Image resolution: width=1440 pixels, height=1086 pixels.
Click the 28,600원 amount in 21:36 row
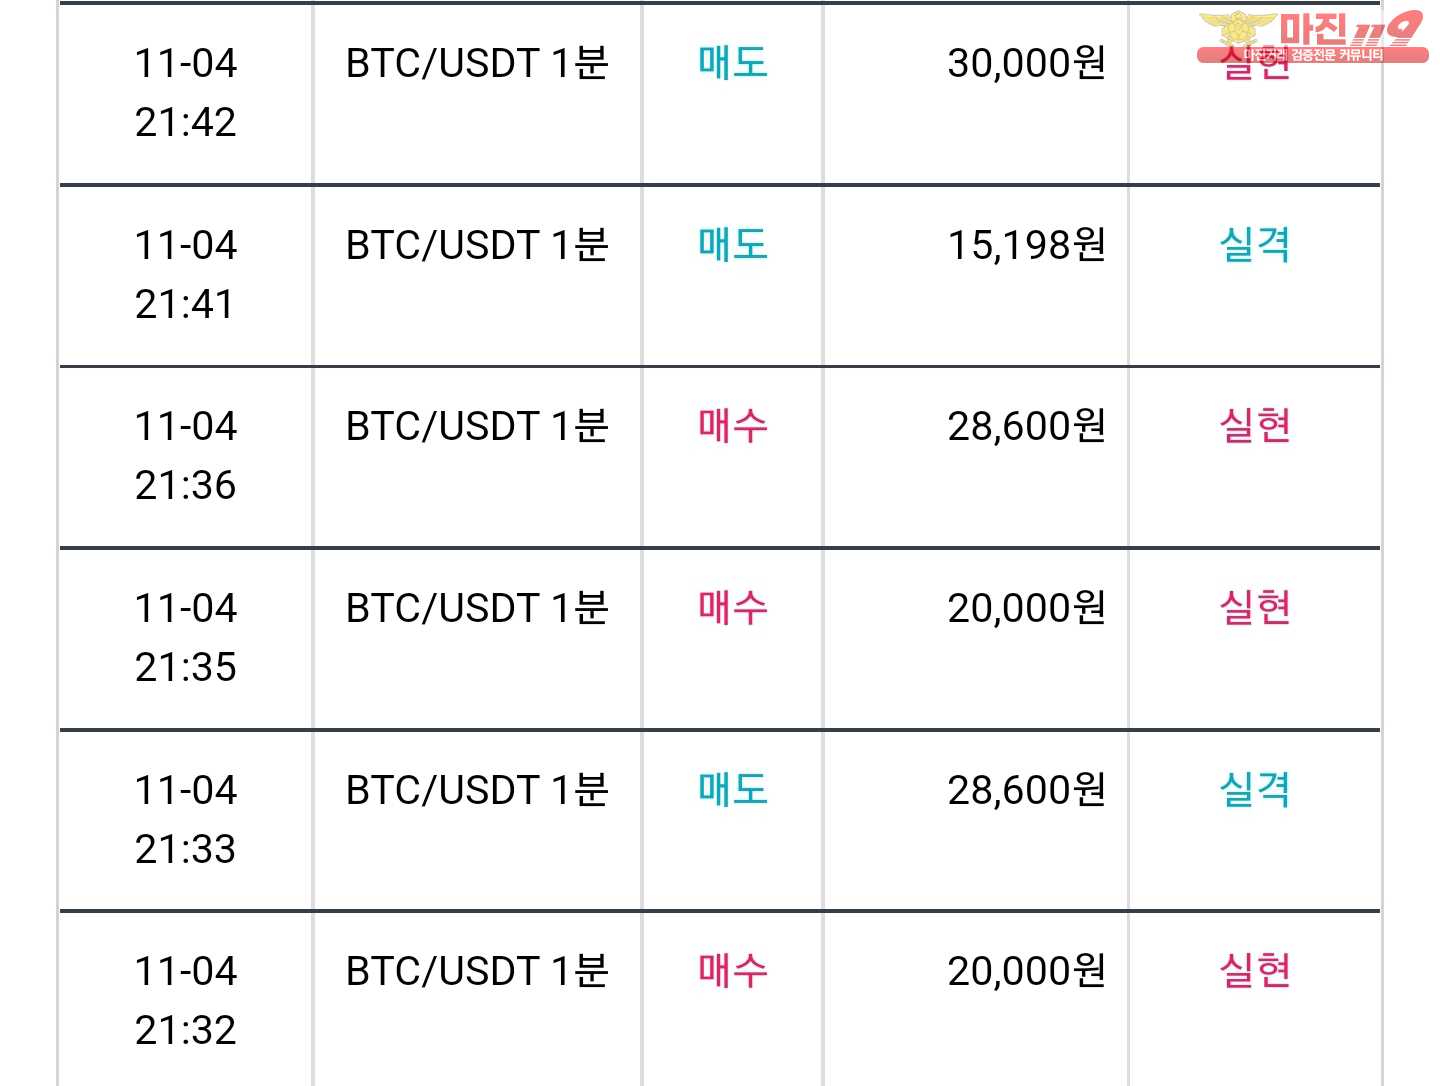(1027, 426)
